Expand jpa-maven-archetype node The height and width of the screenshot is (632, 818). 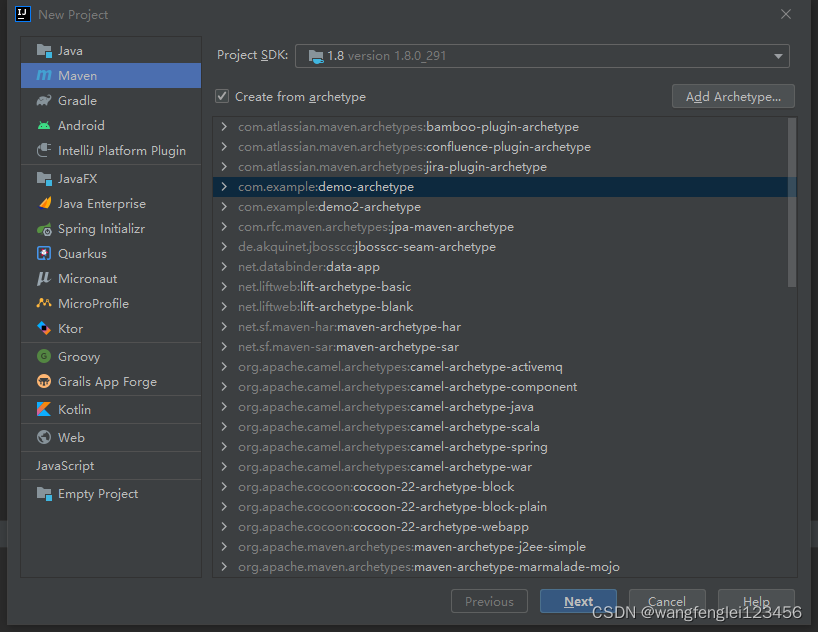click(224, 226)
